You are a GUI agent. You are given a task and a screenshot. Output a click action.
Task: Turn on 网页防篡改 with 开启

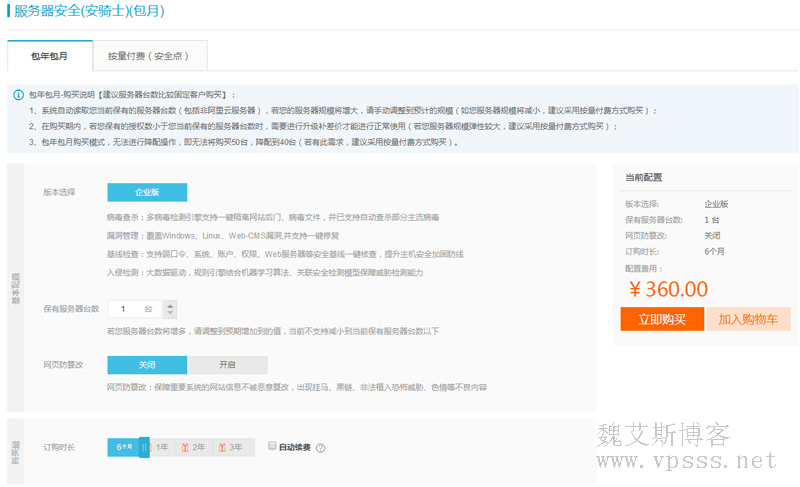tap(227, 365)
